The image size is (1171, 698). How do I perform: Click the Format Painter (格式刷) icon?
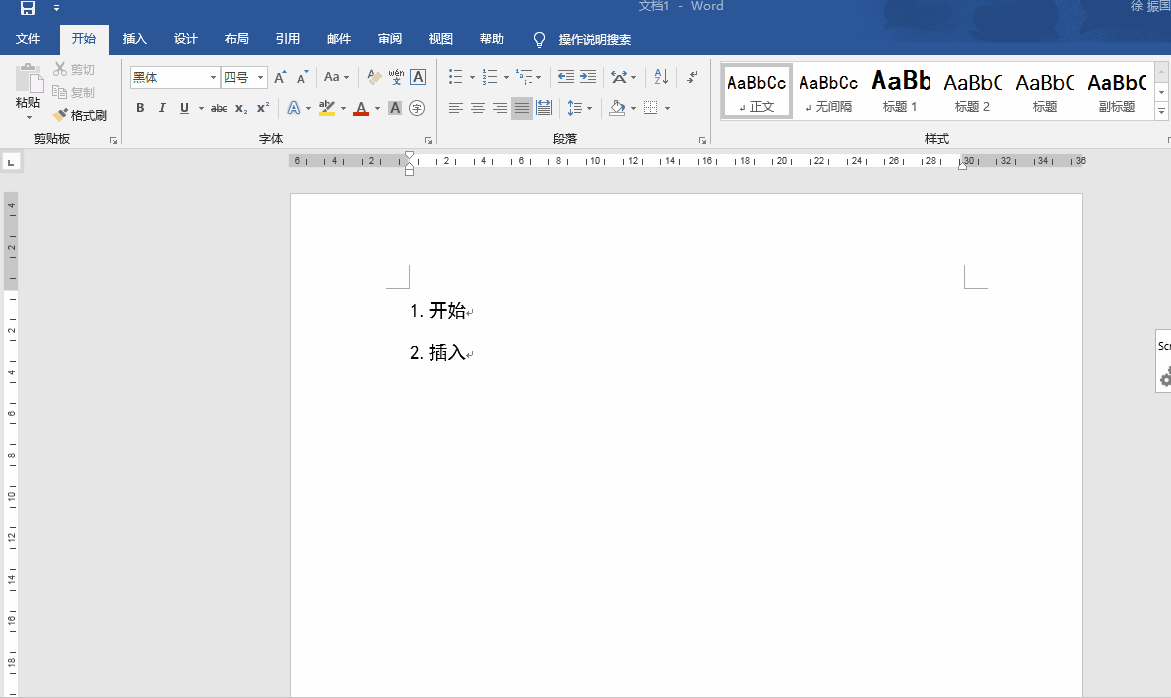point(61,115)
